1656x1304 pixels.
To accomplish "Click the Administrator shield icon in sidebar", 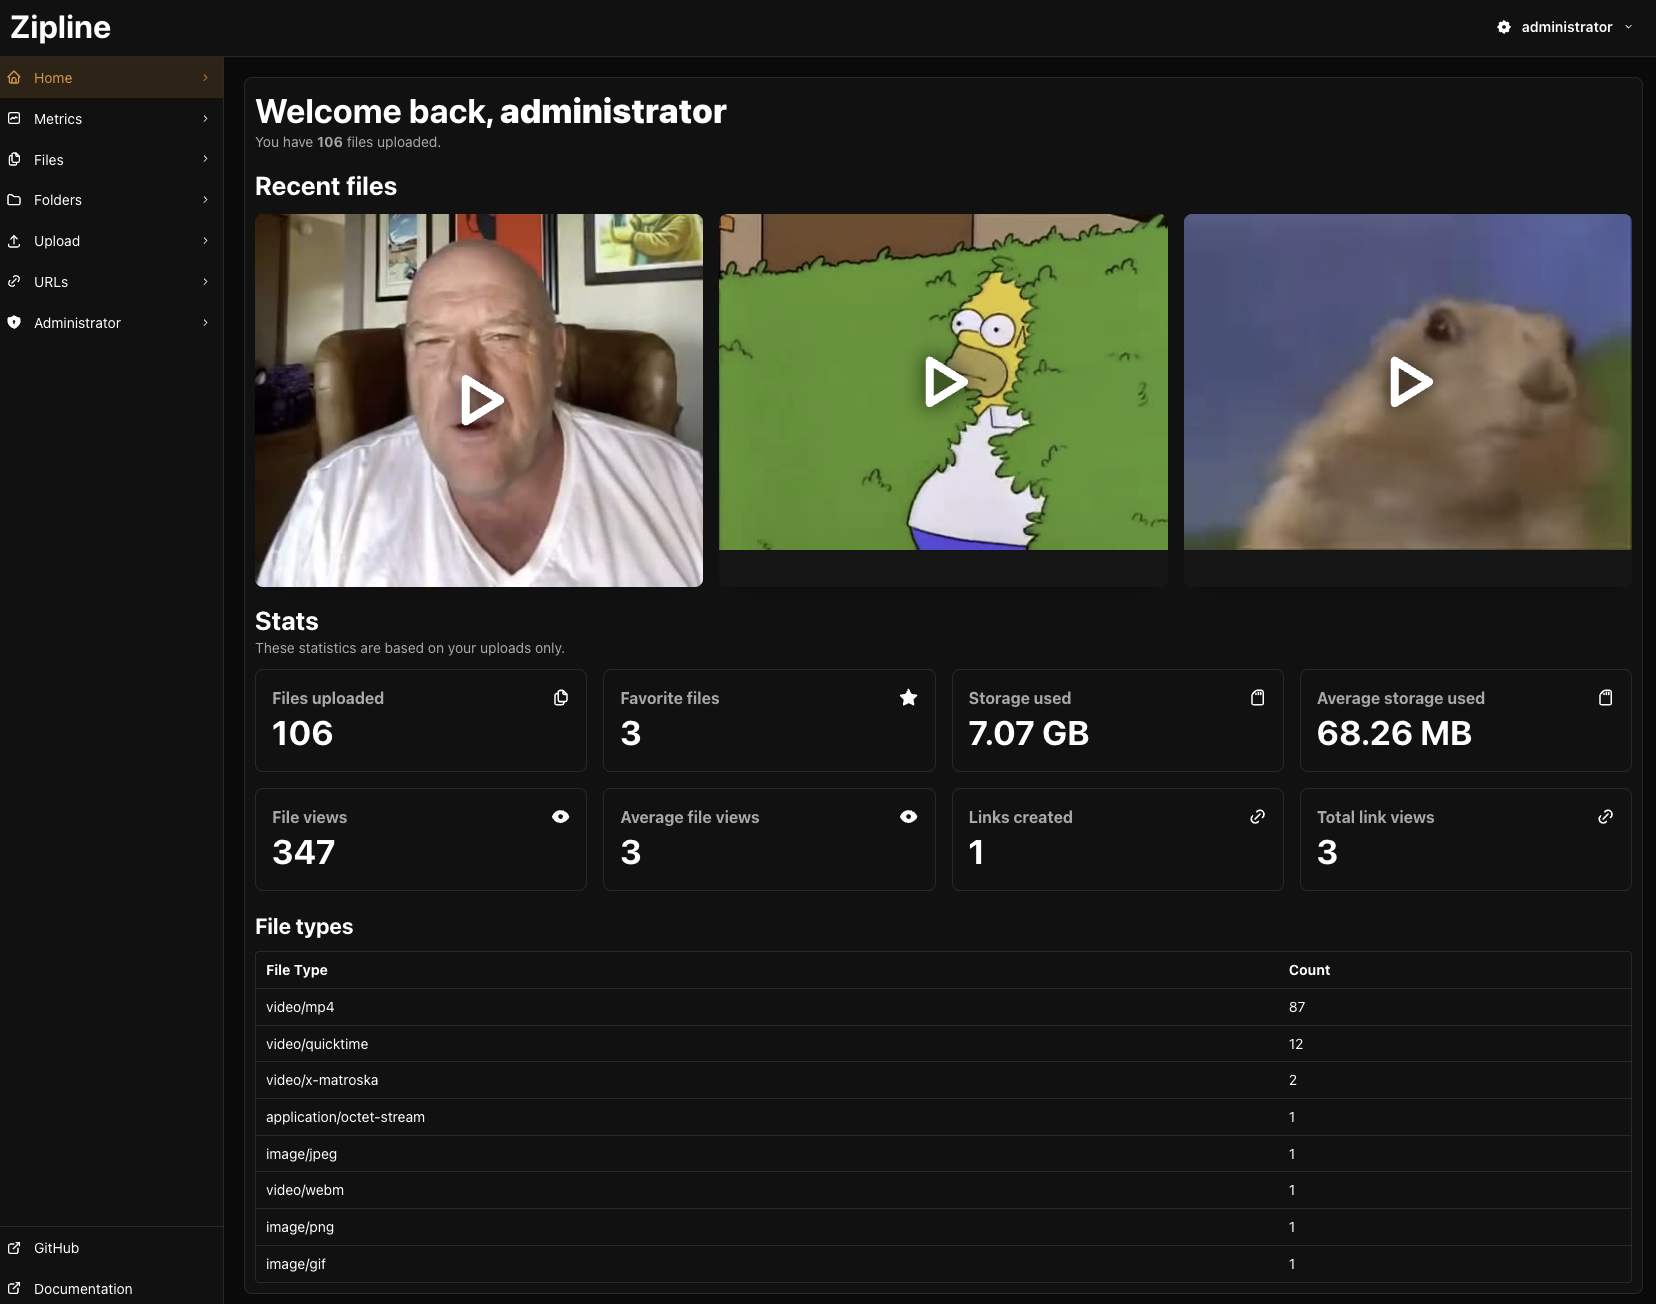I will tap(14, 323).
